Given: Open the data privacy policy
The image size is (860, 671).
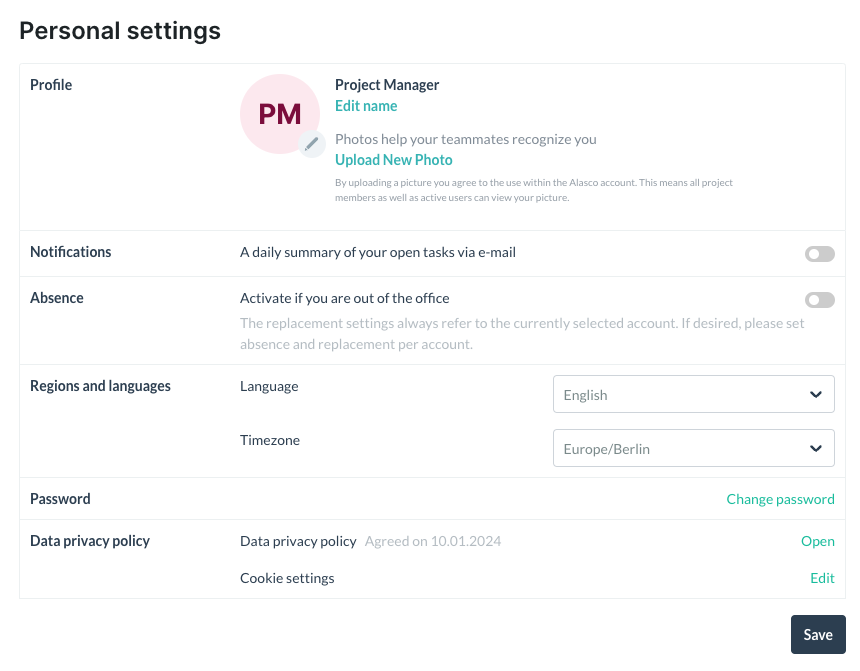Looking at the screenshot, I should point(817,541).
